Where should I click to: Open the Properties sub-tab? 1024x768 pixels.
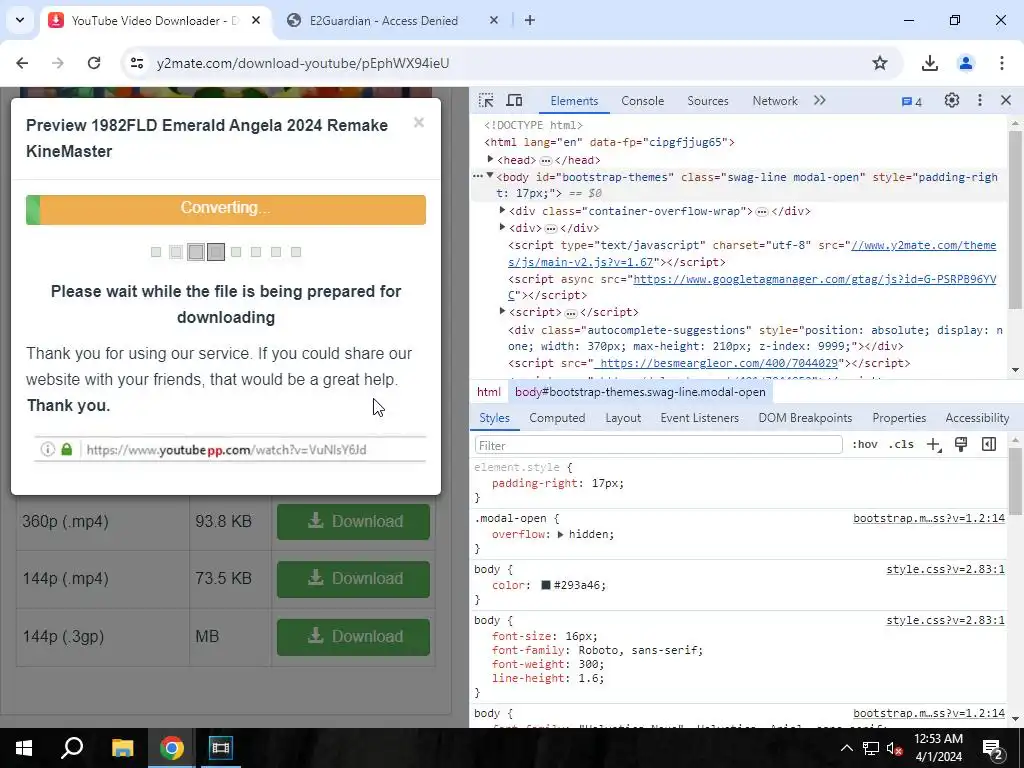pos(899,418)
